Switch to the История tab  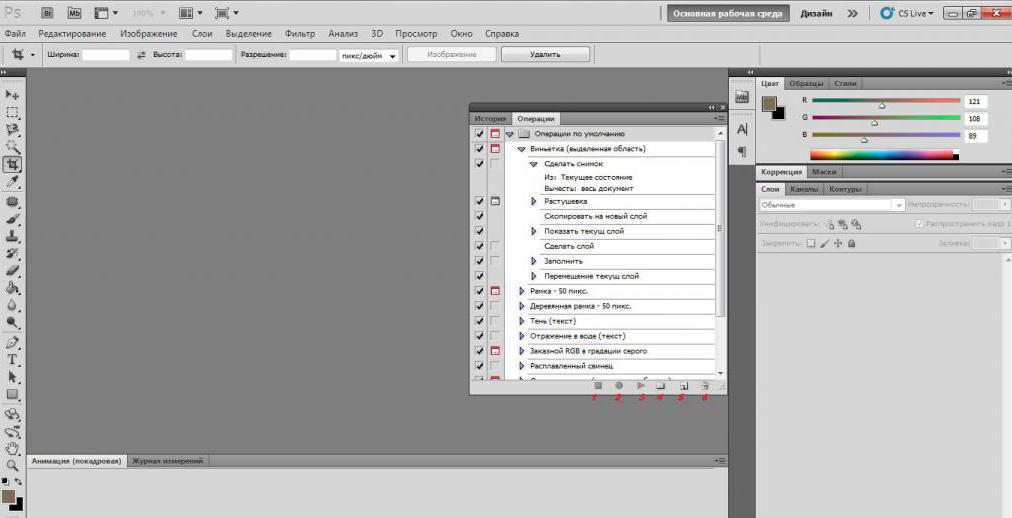pyautogui.click(x=489, y=119)
